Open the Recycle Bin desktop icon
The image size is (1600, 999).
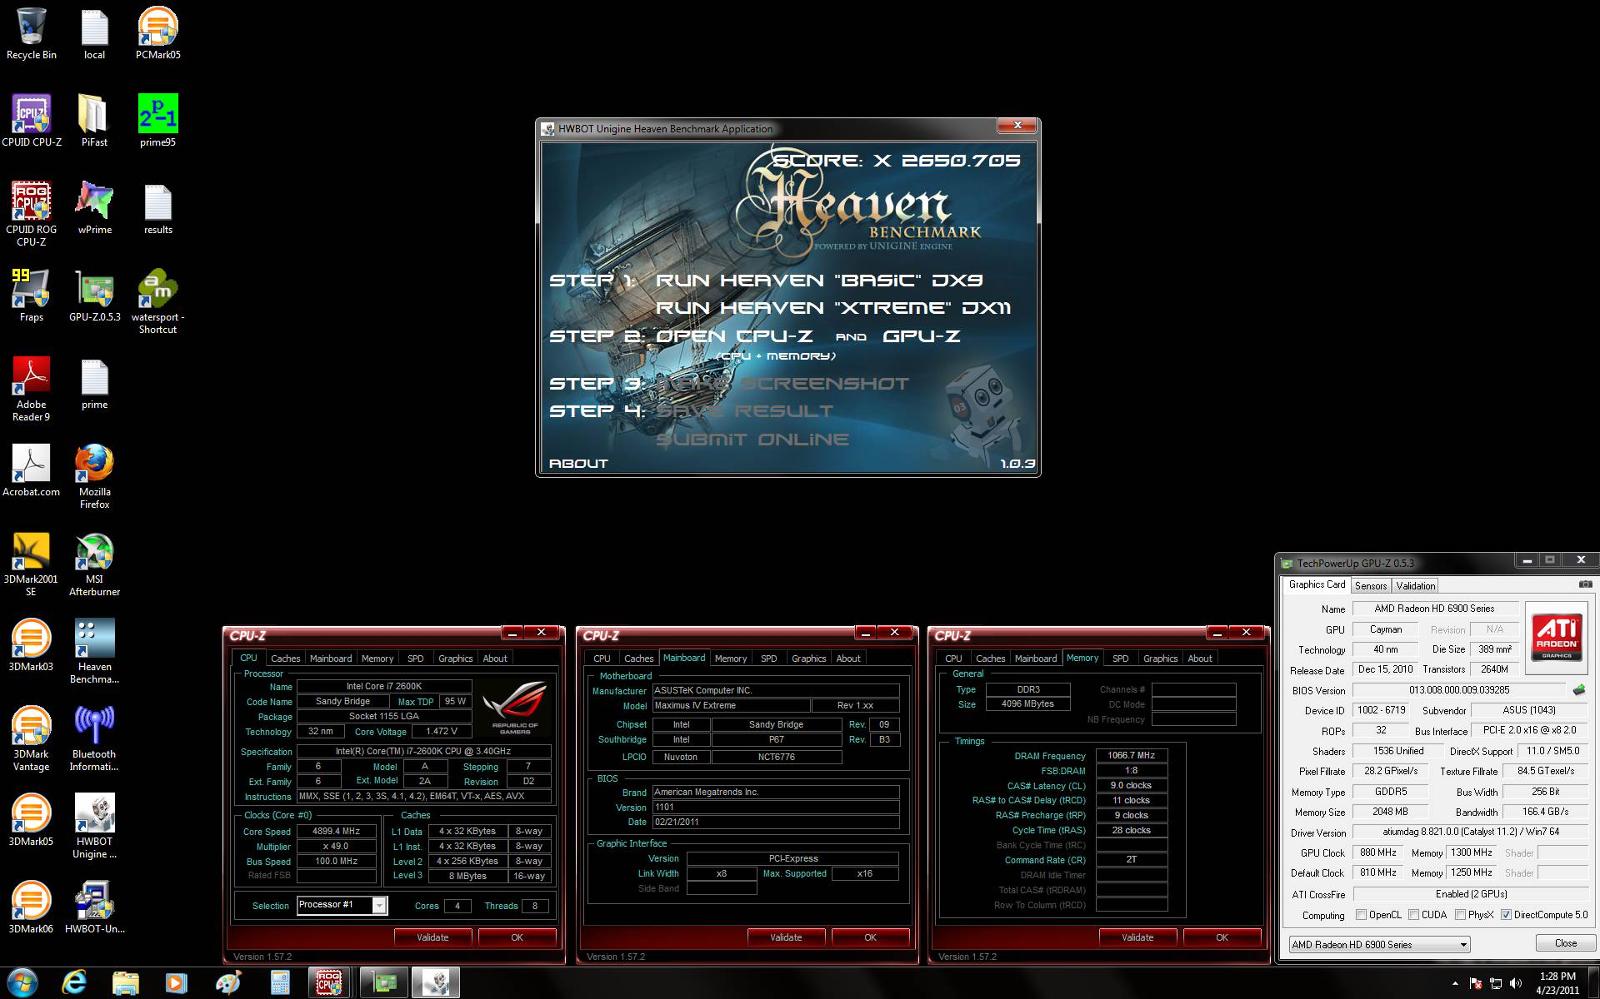31,33
